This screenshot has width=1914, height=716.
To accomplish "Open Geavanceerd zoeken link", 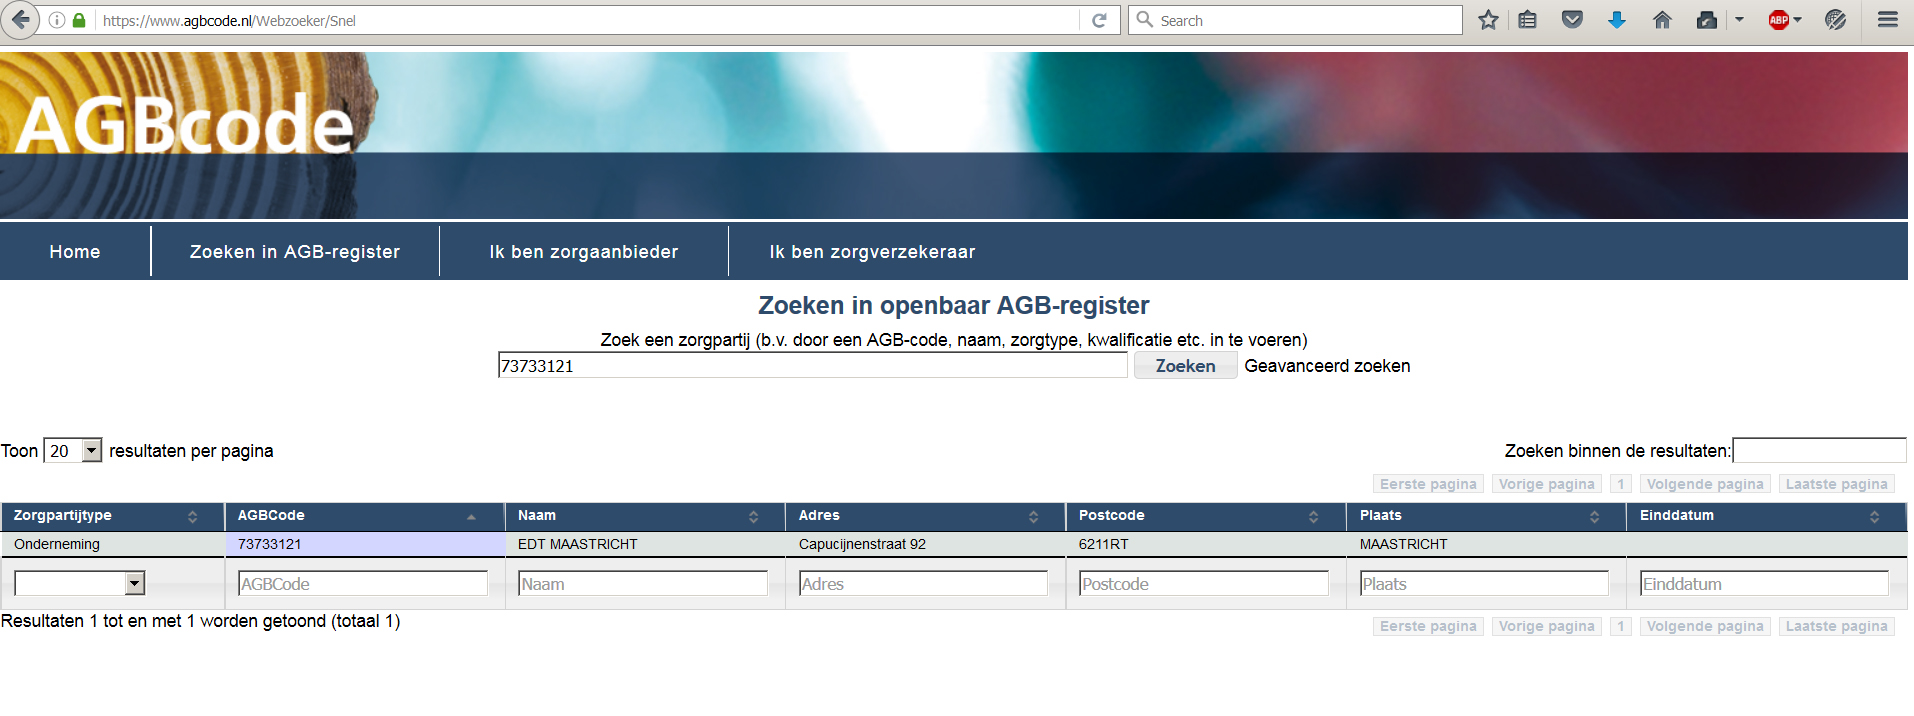I will pyautogui.click(x=1327, y=366).
